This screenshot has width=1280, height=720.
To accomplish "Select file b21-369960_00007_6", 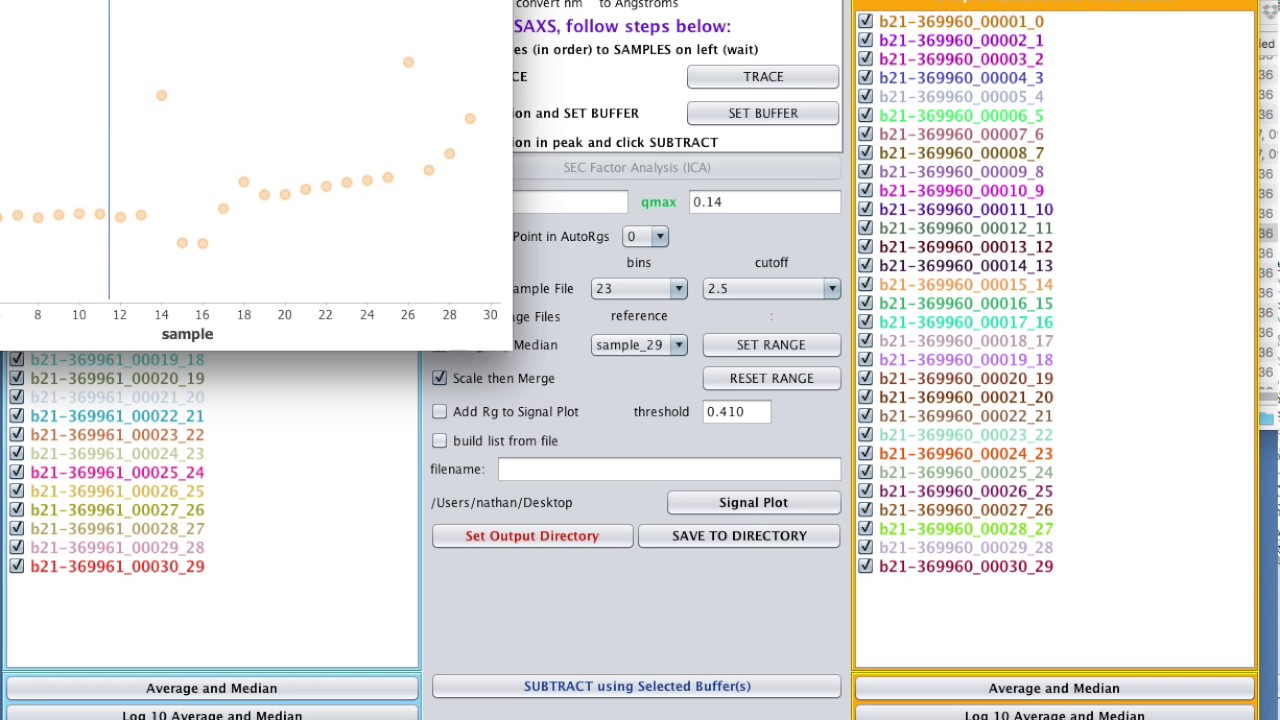I will coord(961,134).
